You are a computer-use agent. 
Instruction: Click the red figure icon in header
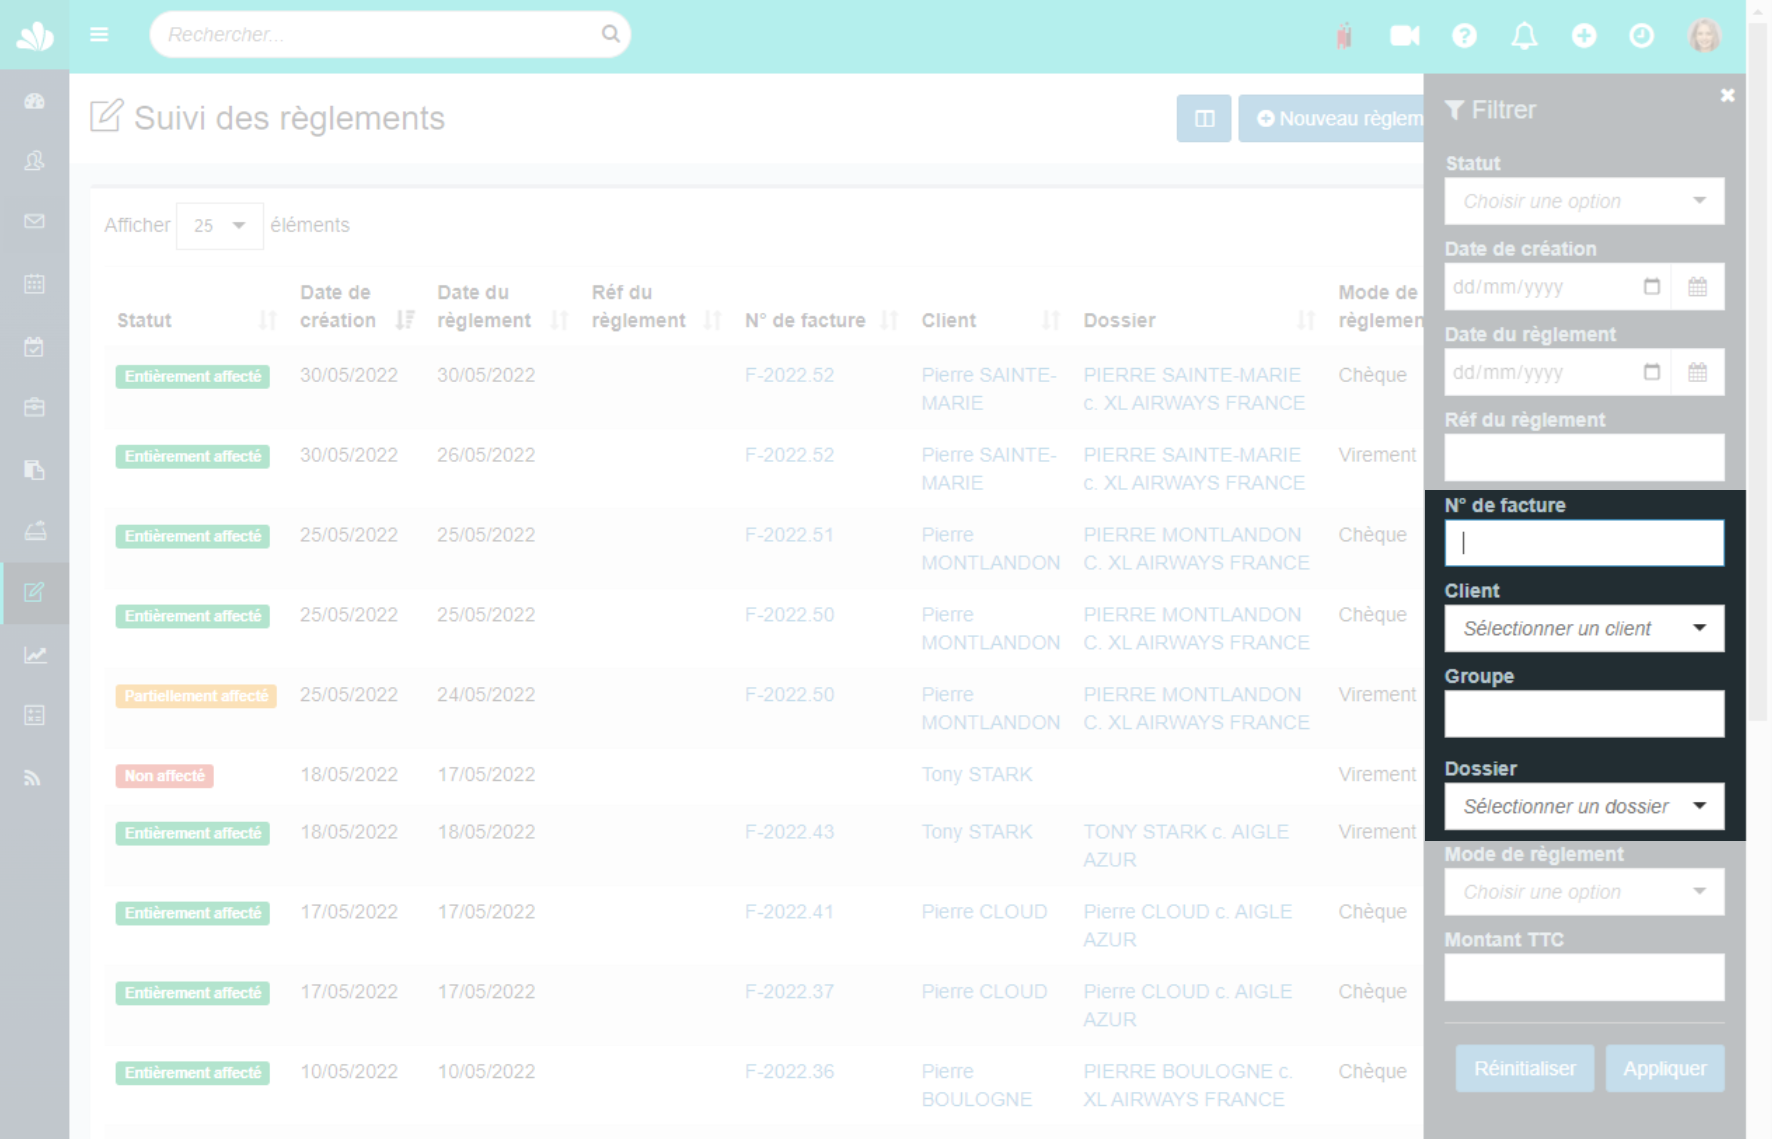tap(1344, 36)
